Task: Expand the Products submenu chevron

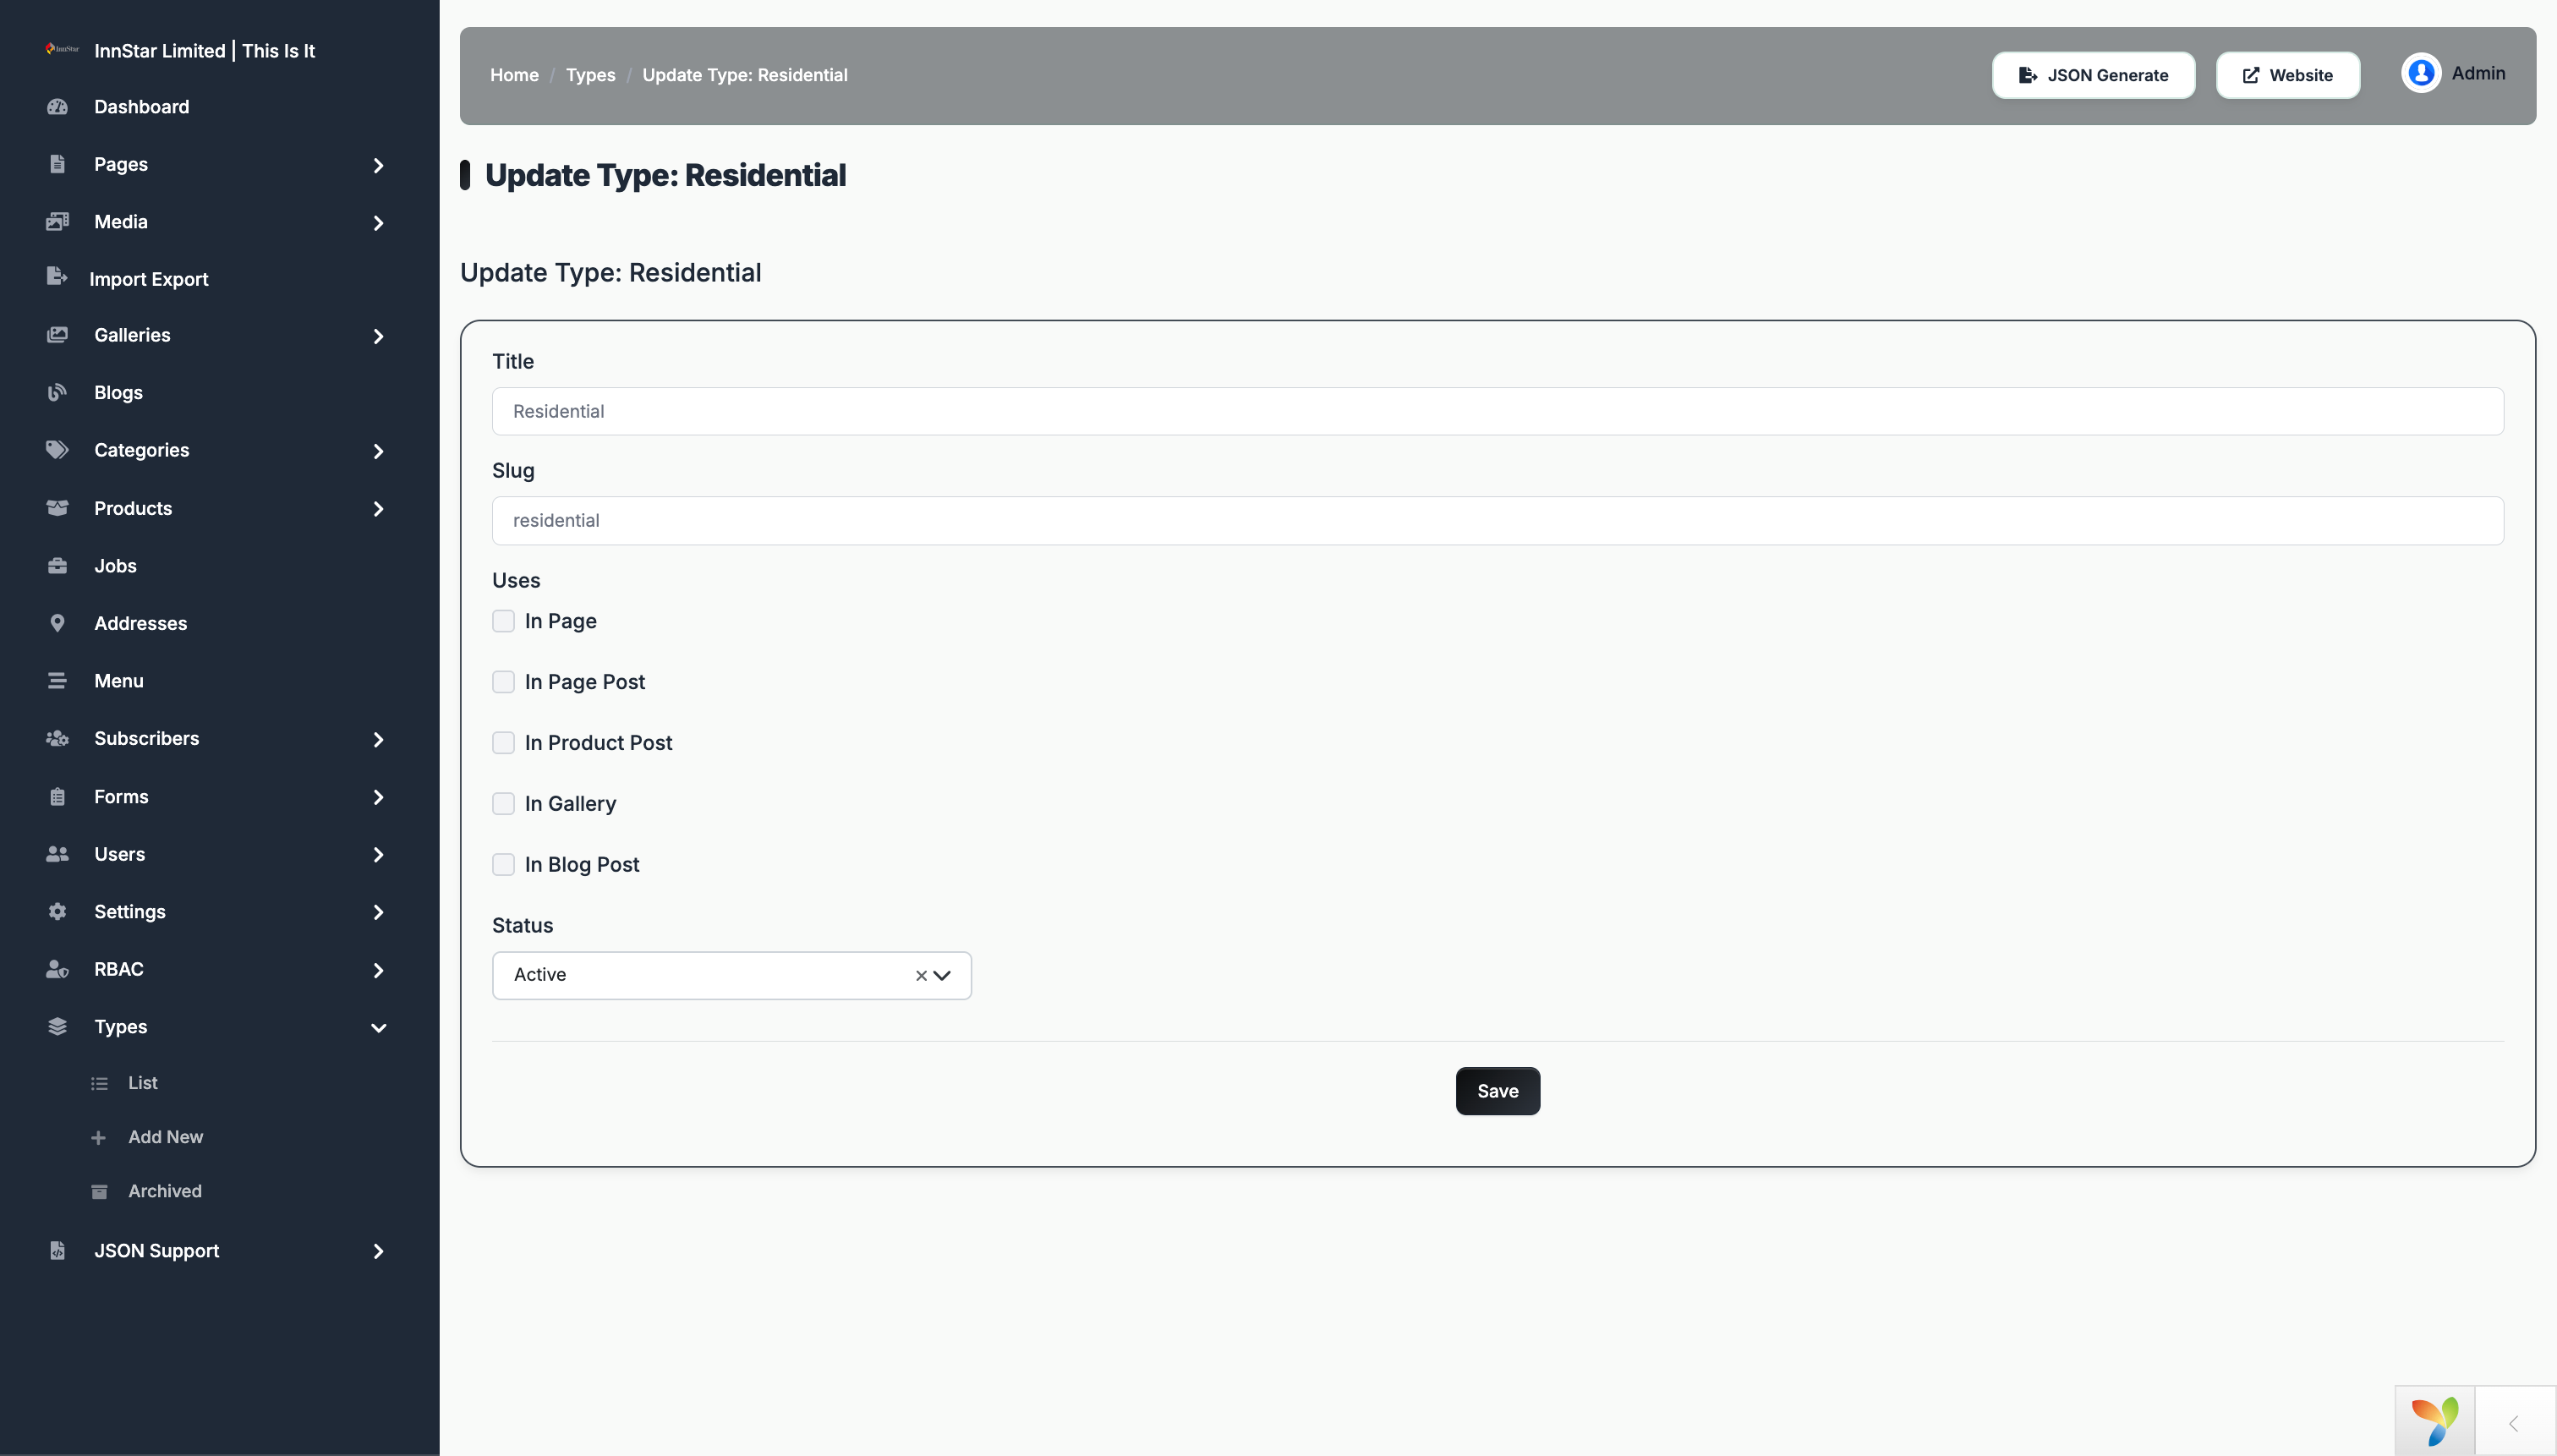Action: (378, 509)
